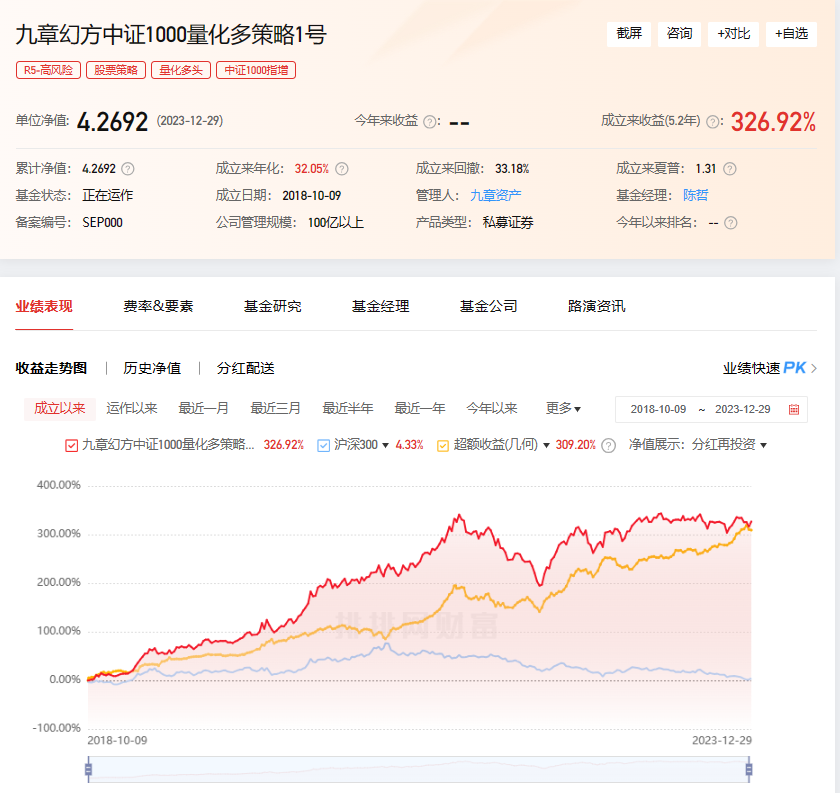
Task: Click right handle of chart range slider
Action: click(x=749, y=770)
